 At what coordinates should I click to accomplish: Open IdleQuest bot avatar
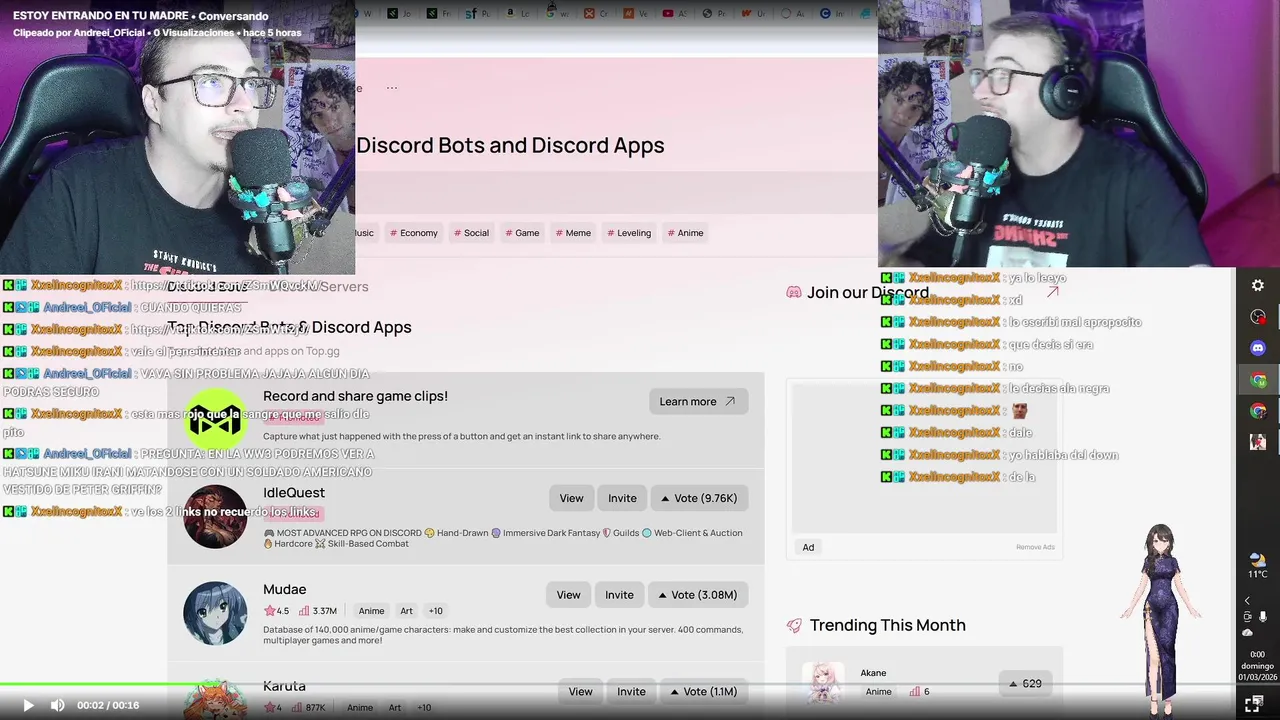pos(215,516)
